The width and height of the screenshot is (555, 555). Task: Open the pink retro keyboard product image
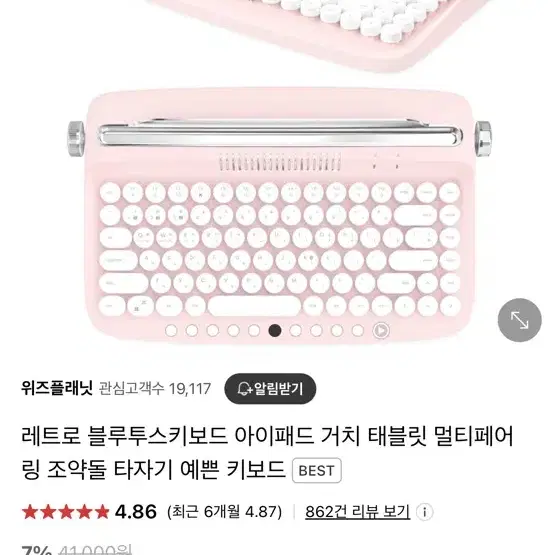(279, 214)
